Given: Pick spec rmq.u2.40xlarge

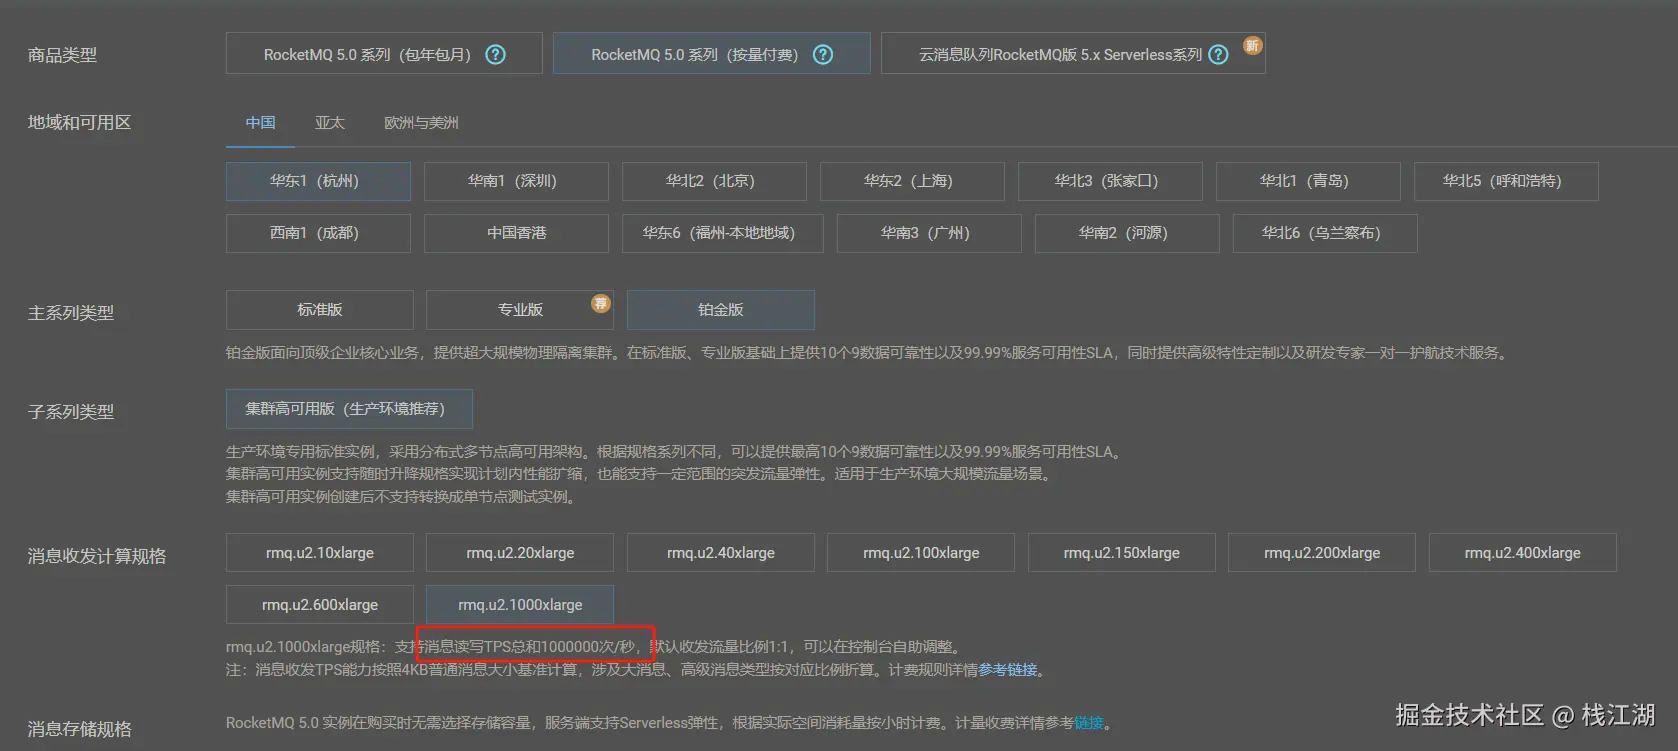Looking at the screenshot, I should (721, 553).
